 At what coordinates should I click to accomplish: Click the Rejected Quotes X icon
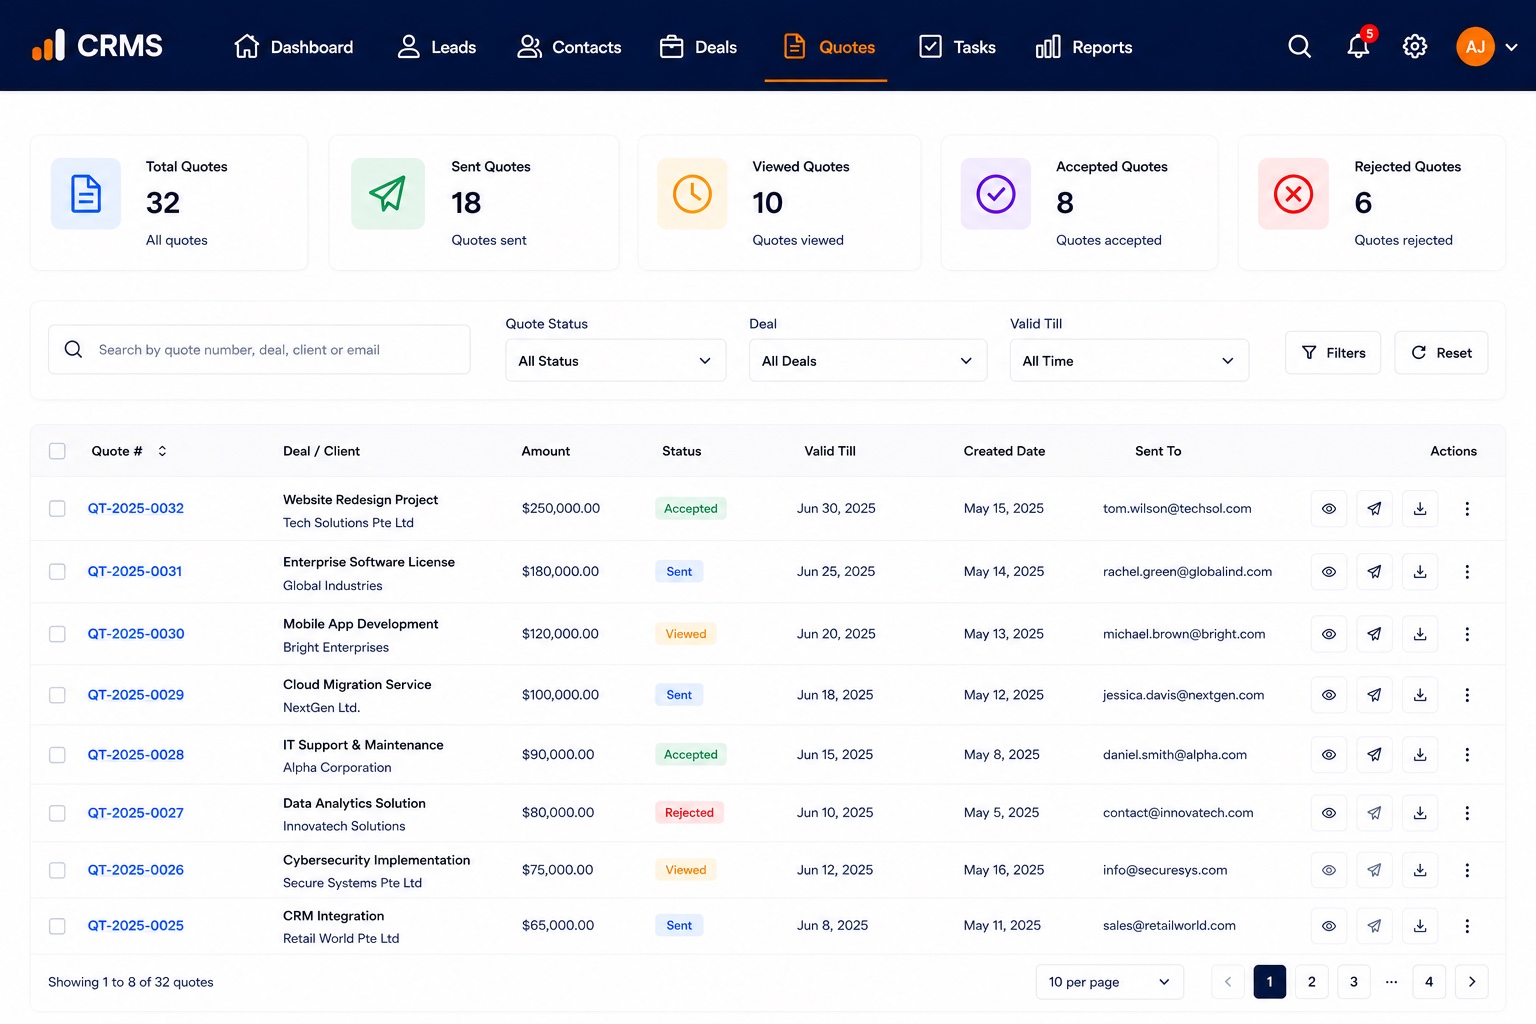(x=1293, y=194)
